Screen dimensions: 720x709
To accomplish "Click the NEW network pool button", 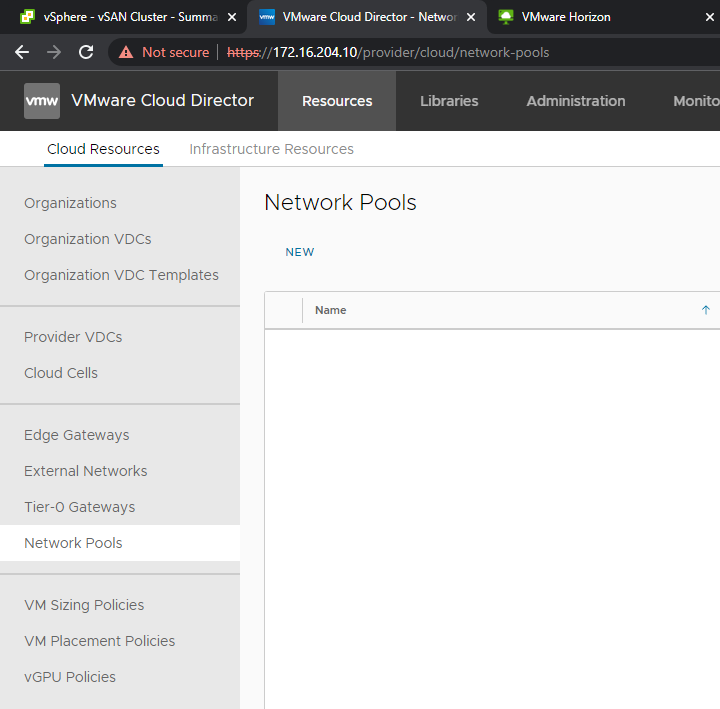I will pyautogui.click(x=300, y=252).
